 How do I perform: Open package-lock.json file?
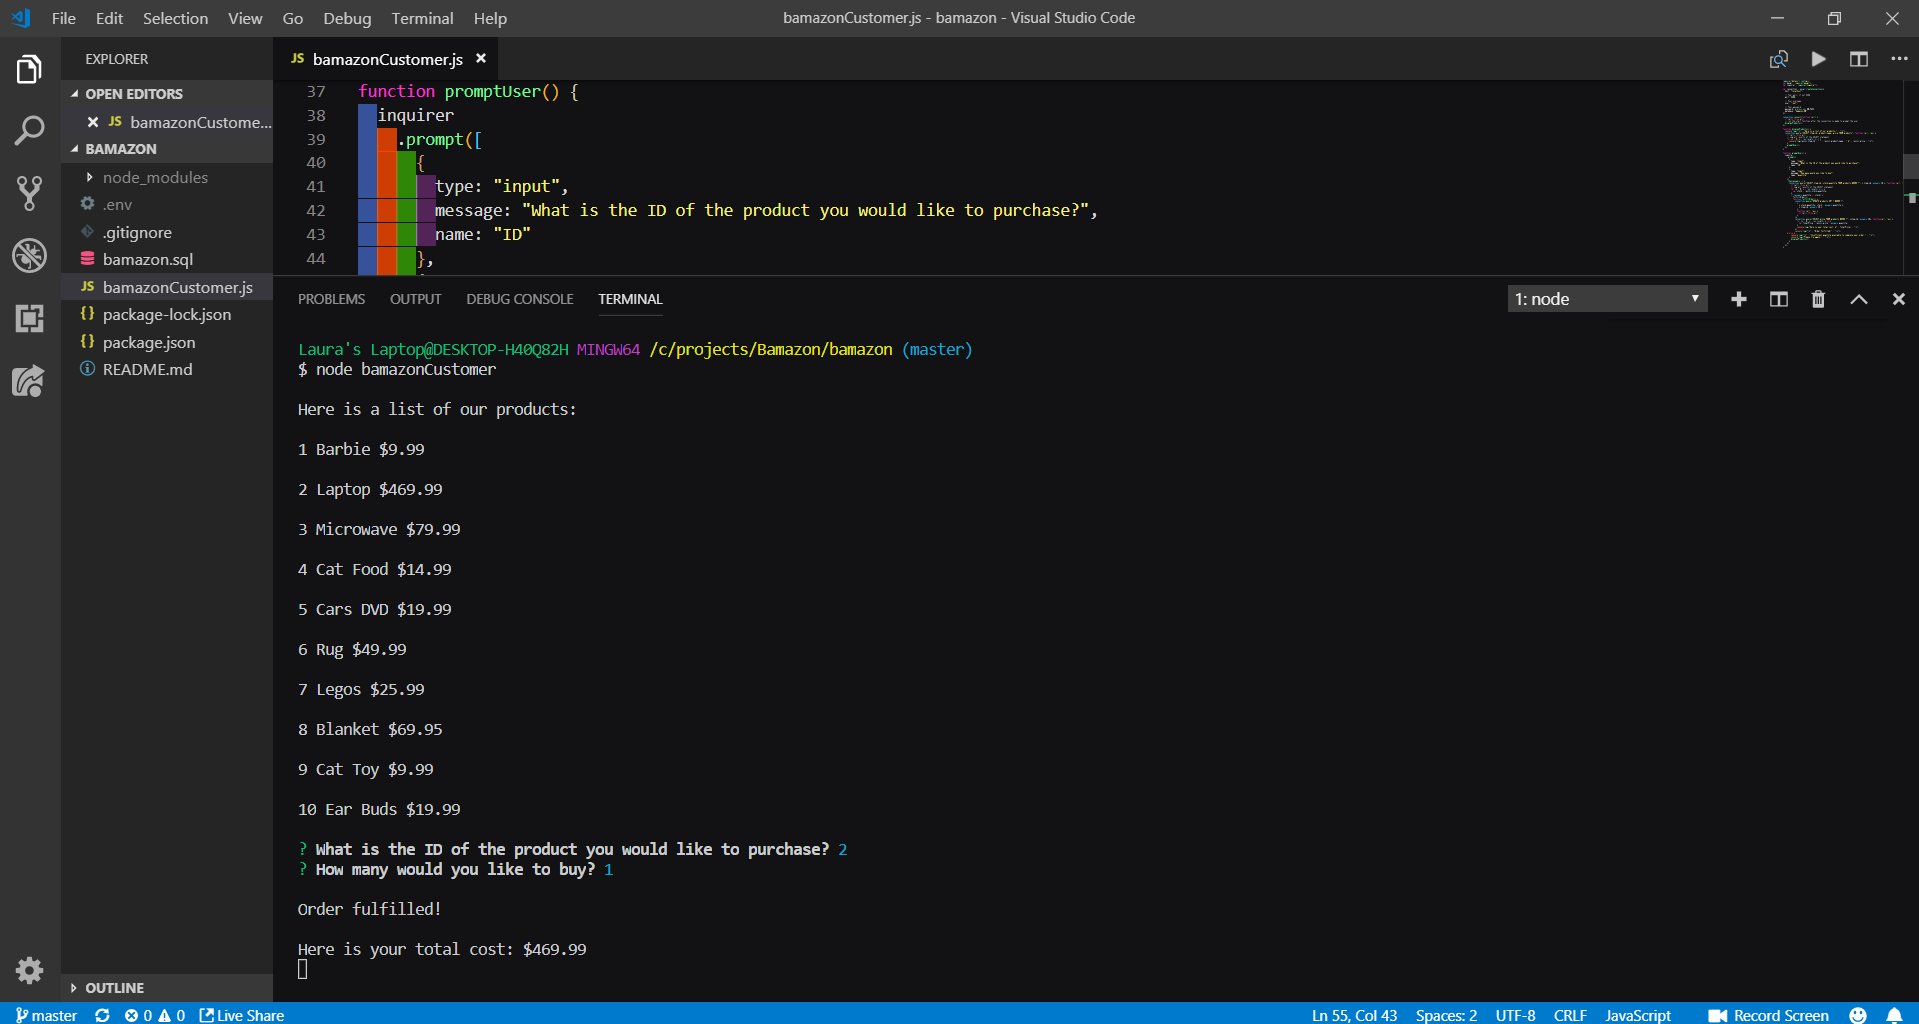pyautogui.click(x=166, y=314)
